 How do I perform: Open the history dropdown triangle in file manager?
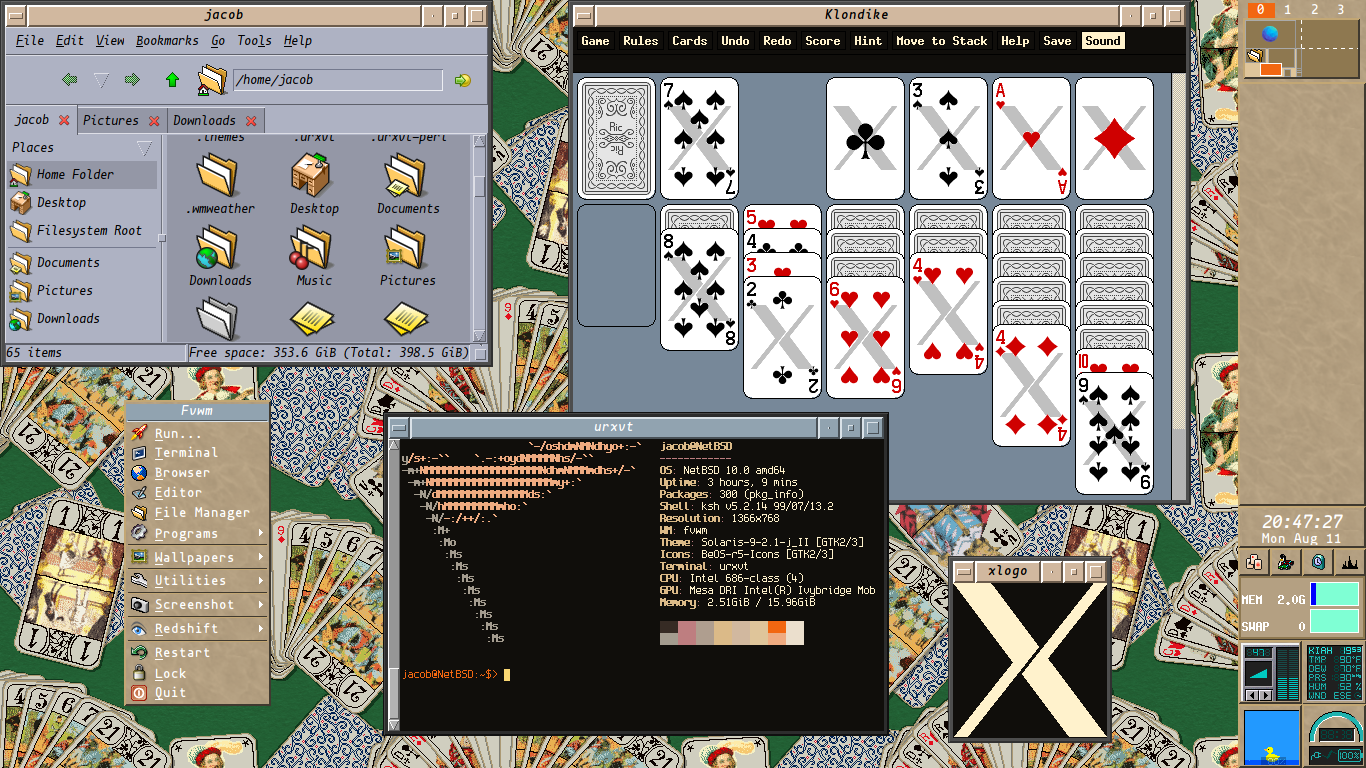101,80
